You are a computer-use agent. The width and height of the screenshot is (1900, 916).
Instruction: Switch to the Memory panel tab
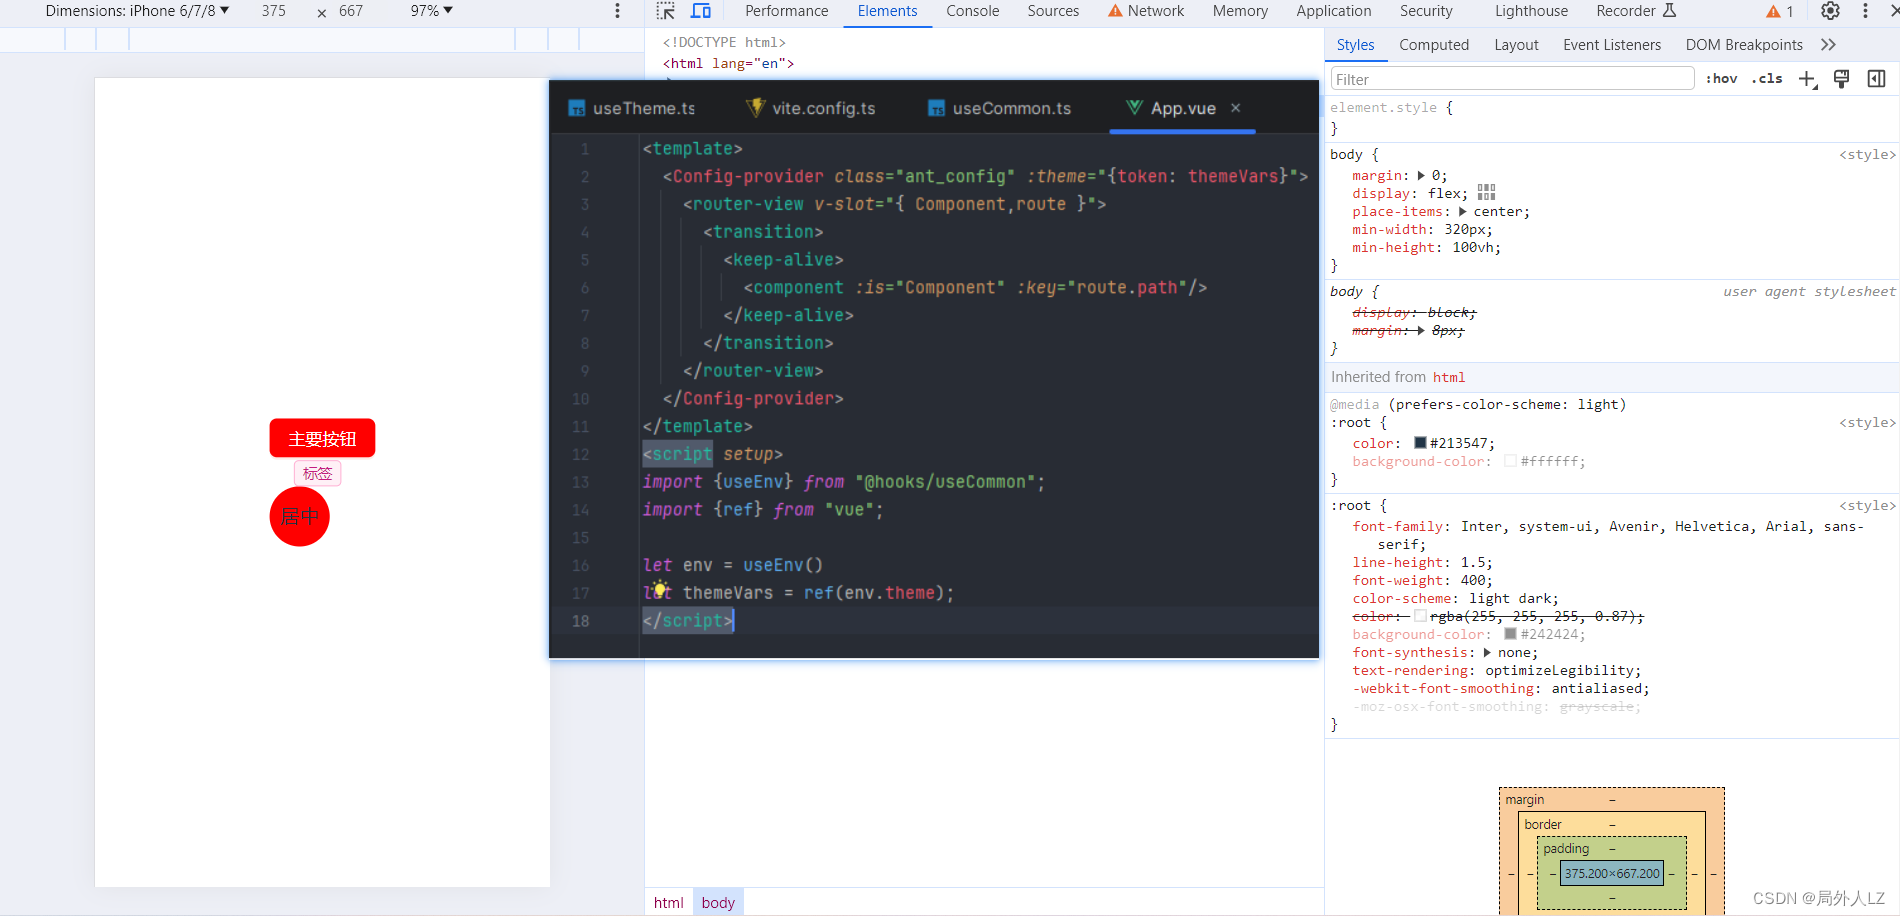1240,11
